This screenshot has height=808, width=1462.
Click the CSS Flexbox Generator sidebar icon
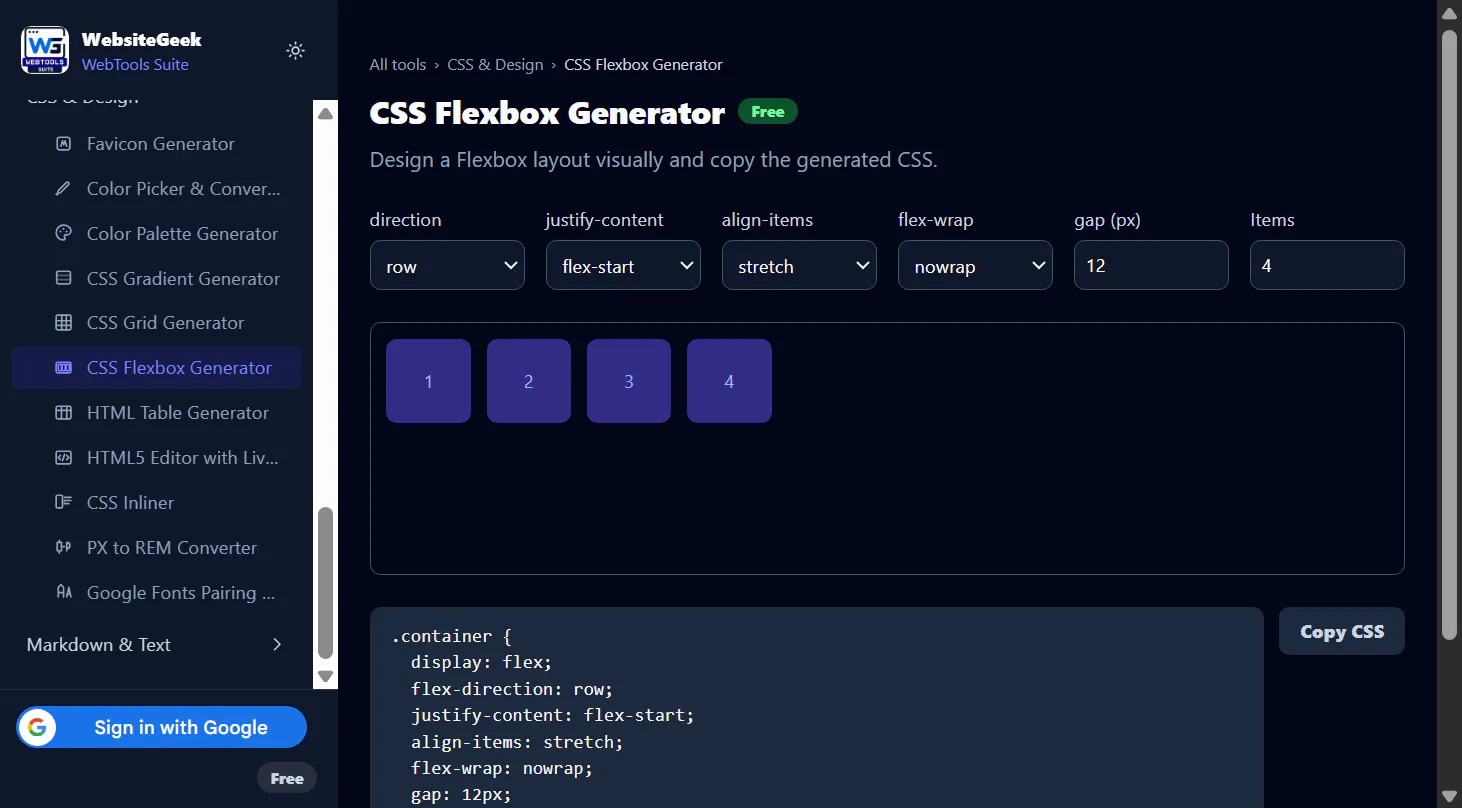point(64,368)
